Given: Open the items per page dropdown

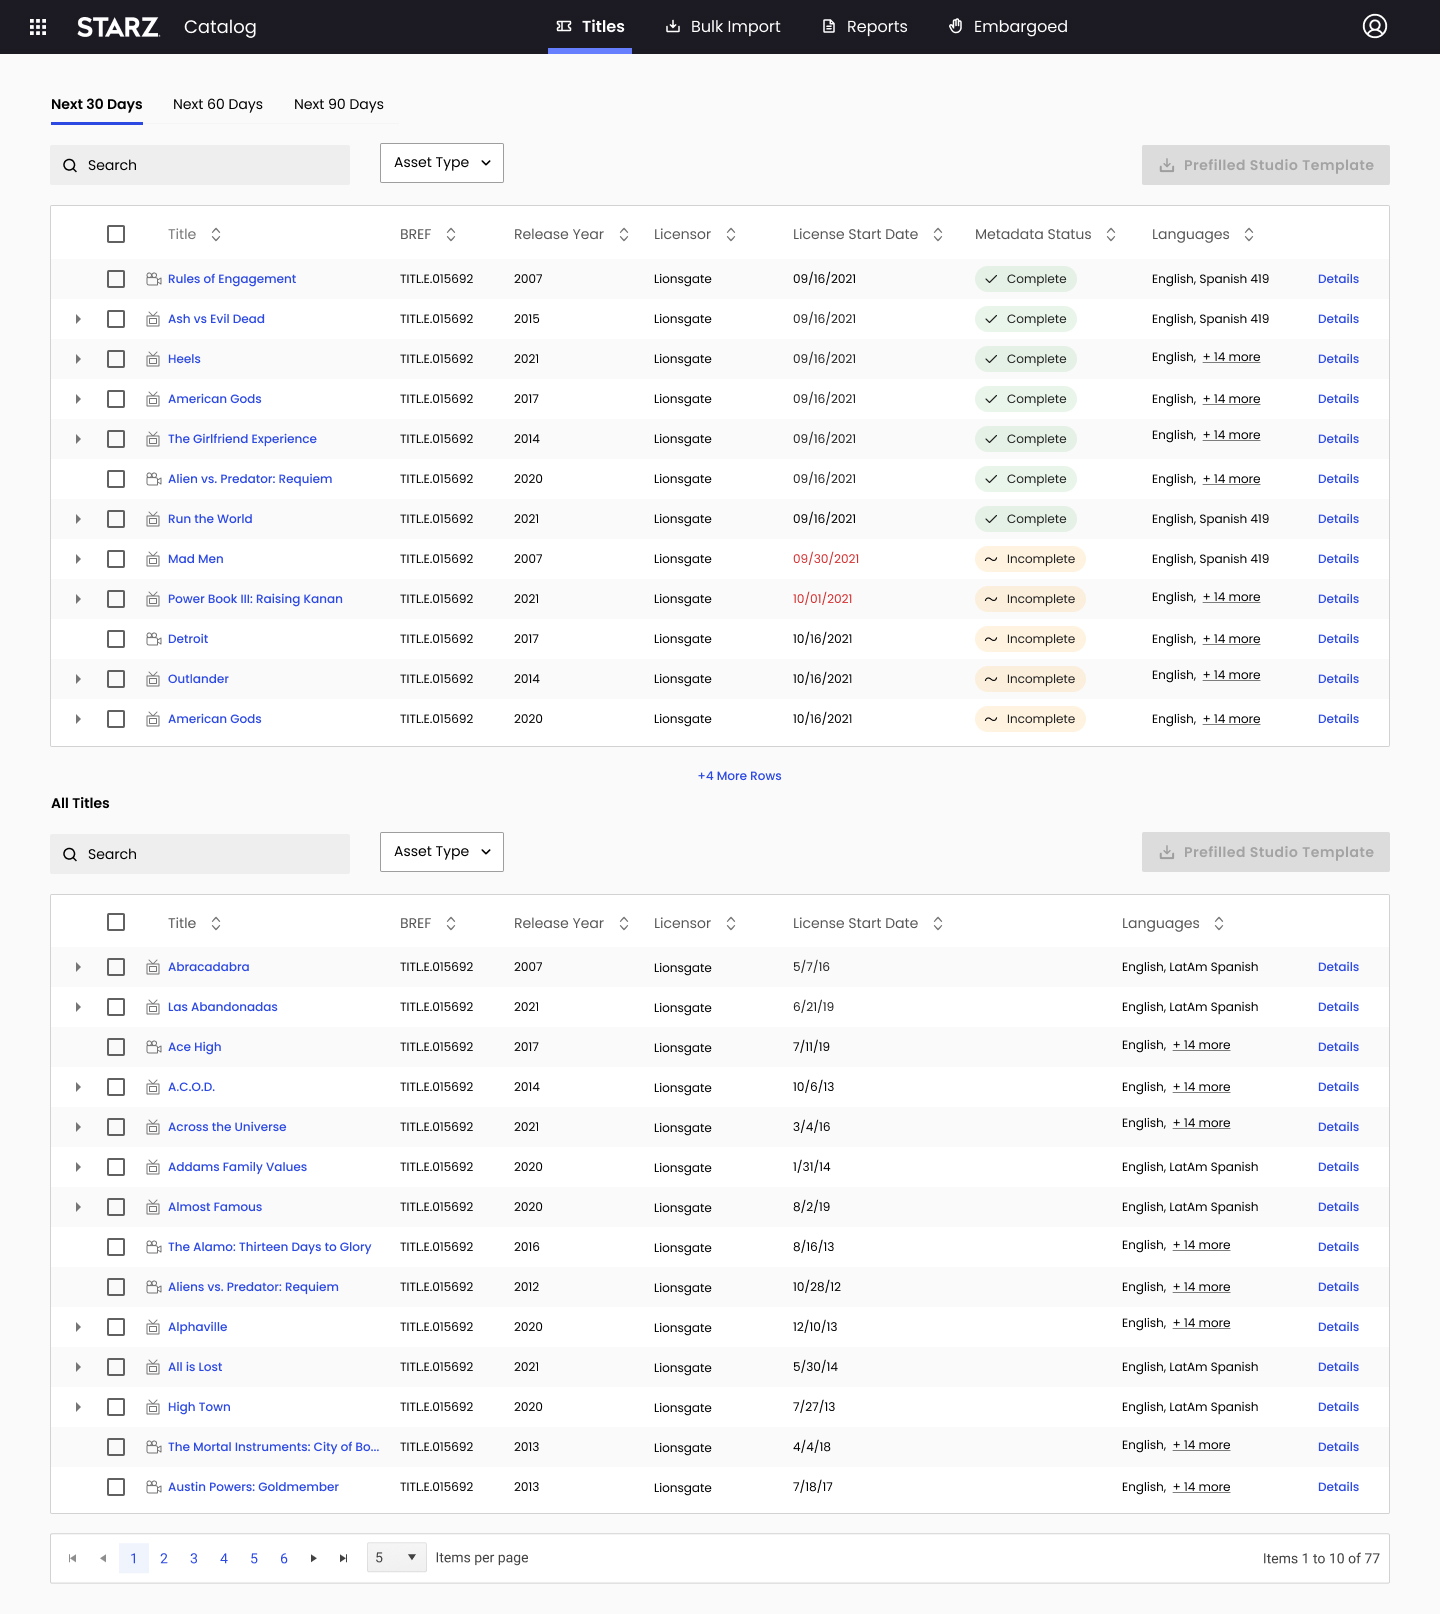Looking at the screenshot, I should [x=397, y=1557].
